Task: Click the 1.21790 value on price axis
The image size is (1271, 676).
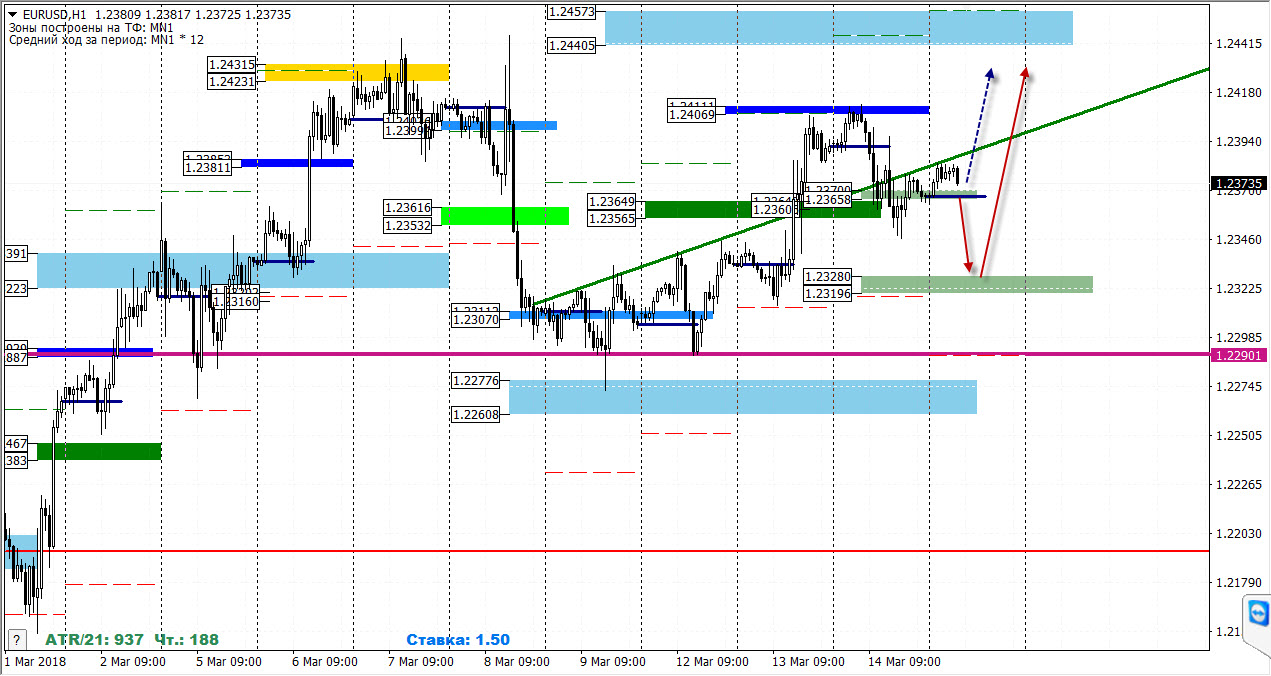Action: [x=1240, y=583]
